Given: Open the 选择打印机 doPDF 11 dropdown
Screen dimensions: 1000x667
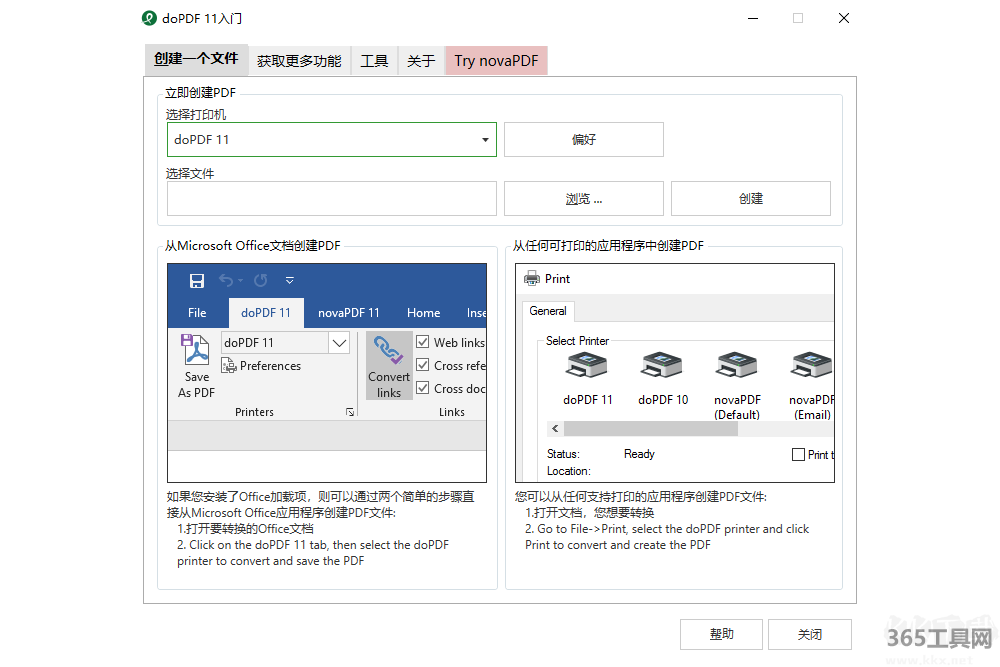Looking at the screenshot, I should coord(486,140).
